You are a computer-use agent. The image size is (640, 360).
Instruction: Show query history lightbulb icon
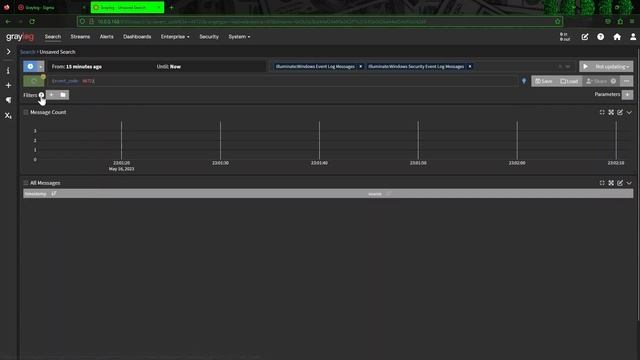click(x=524, y=81)
